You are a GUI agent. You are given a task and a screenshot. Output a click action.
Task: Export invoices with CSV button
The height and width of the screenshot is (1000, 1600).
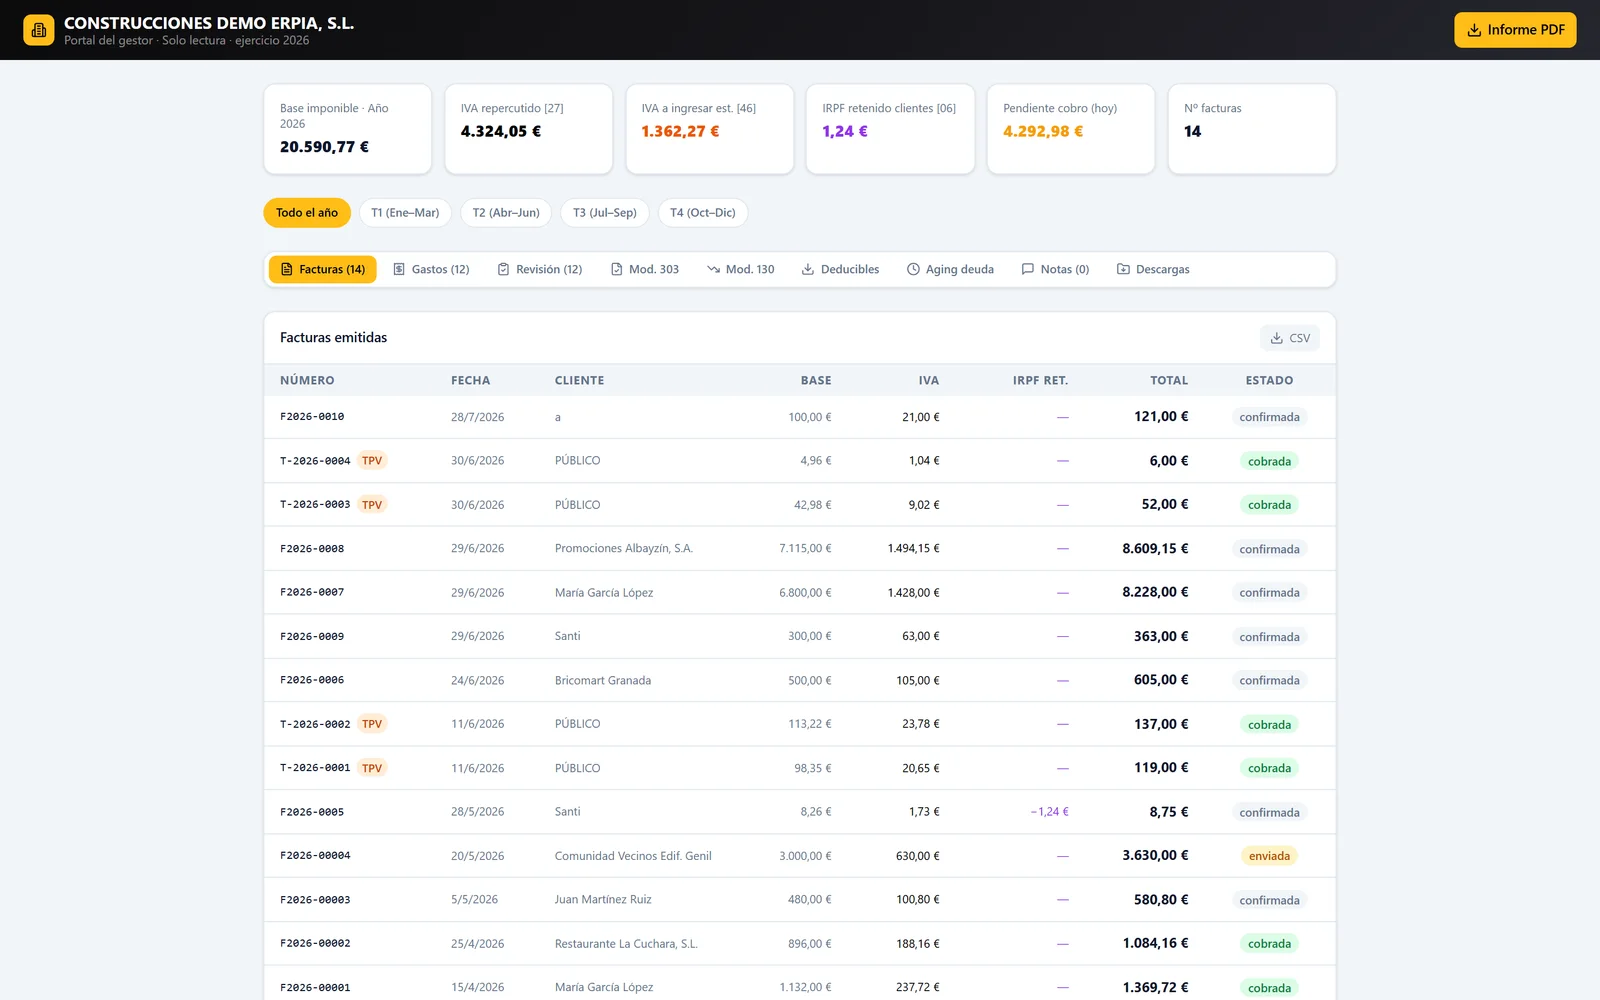(x=1290, y=338)
